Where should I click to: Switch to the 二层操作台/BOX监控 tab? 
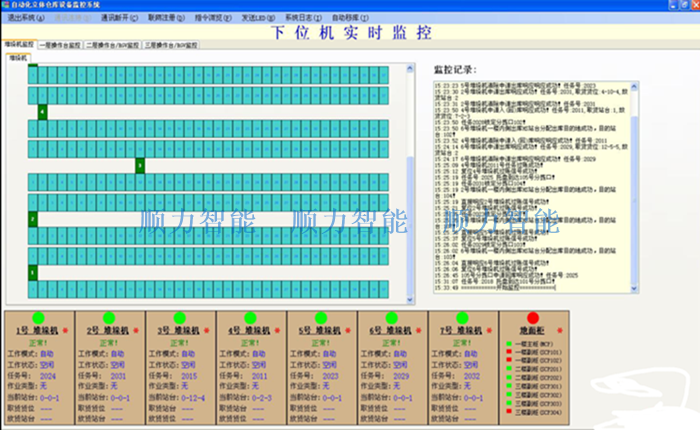coord(112,45)
